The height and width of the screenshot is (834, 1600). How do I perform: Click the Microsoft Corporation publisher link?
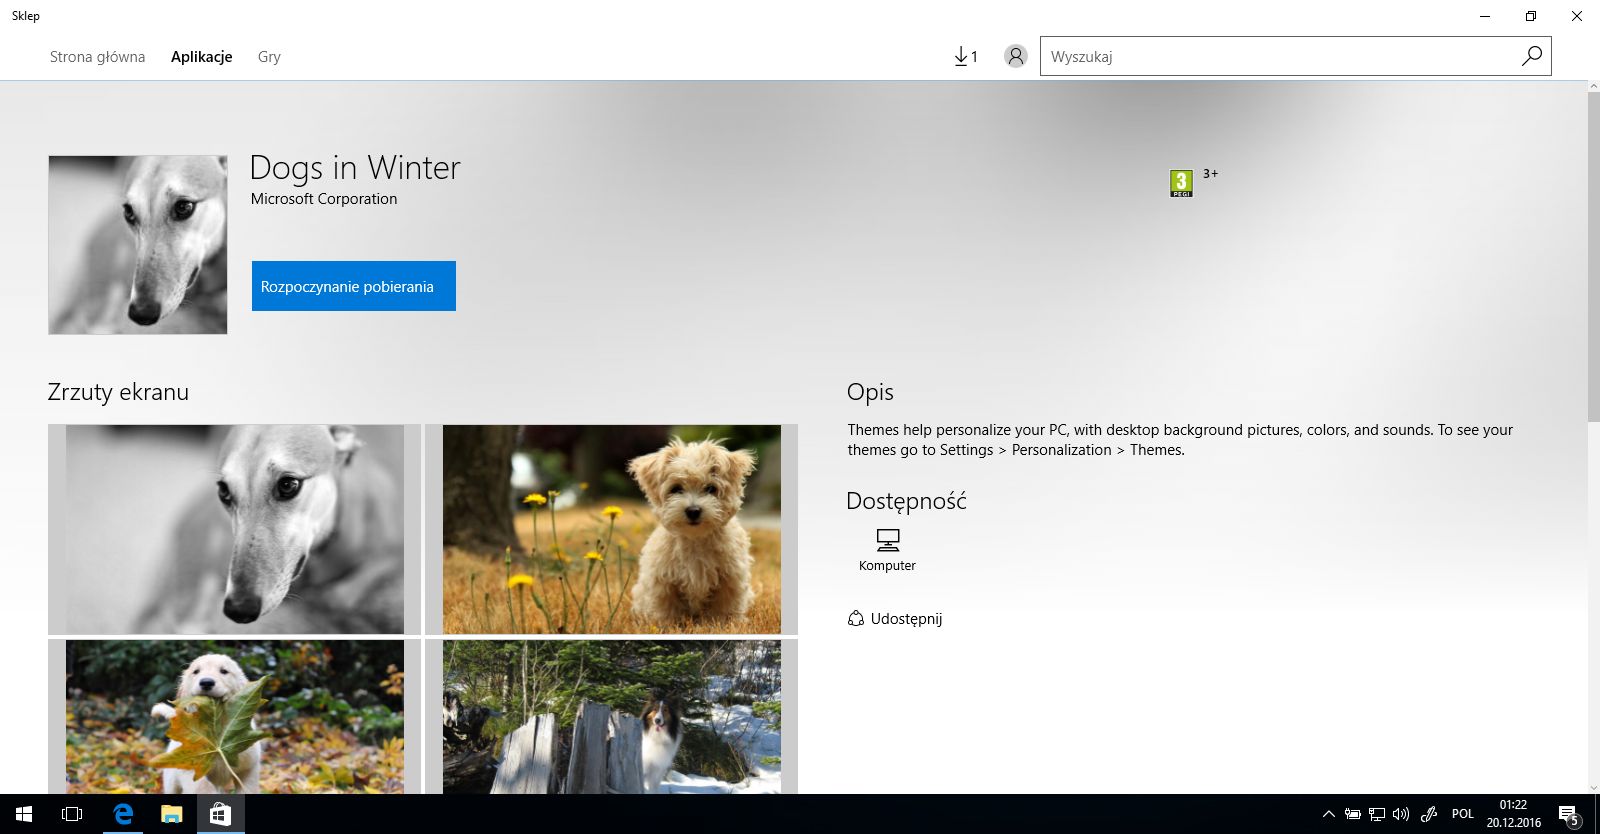[x=324, y=199]
